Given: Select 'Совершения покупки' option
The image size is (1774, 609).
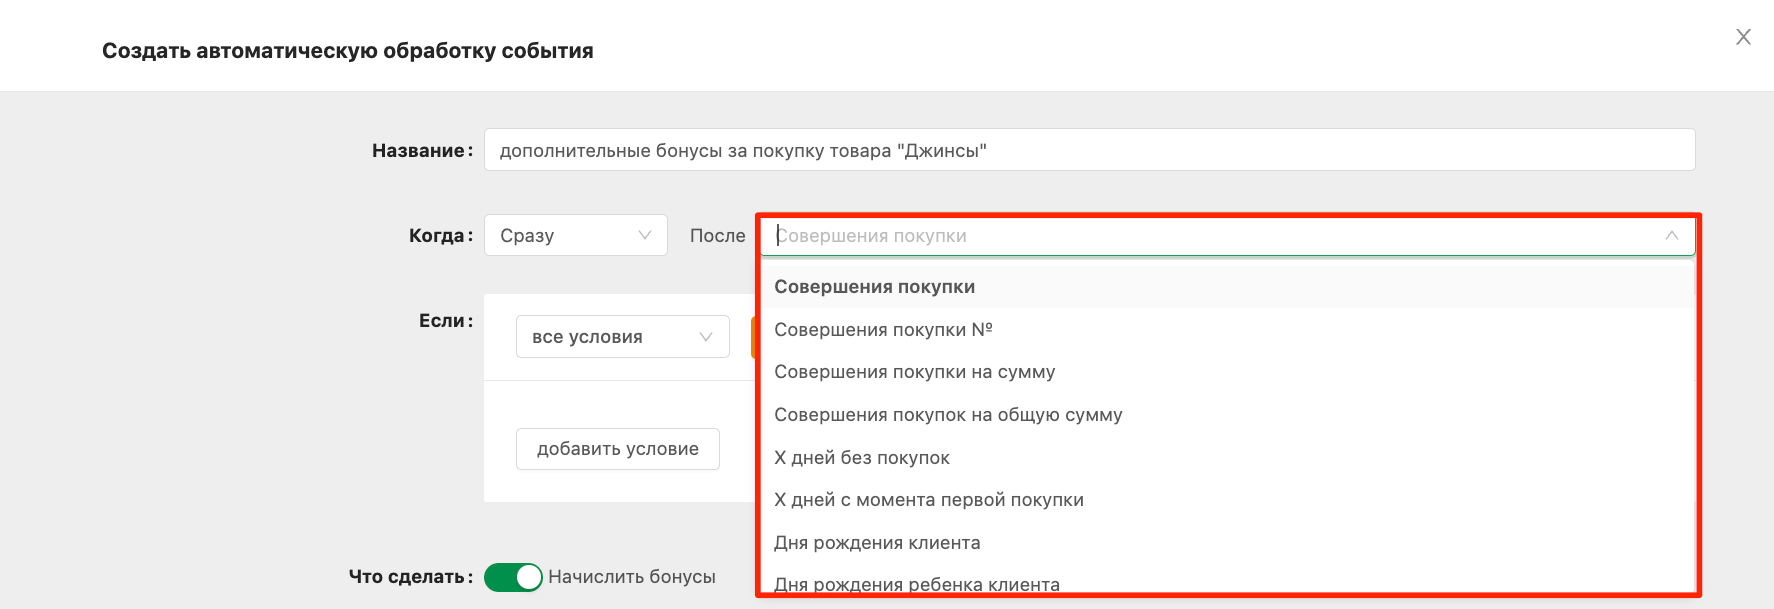Looking at the screenshot, I should [x=1227, y=287].
